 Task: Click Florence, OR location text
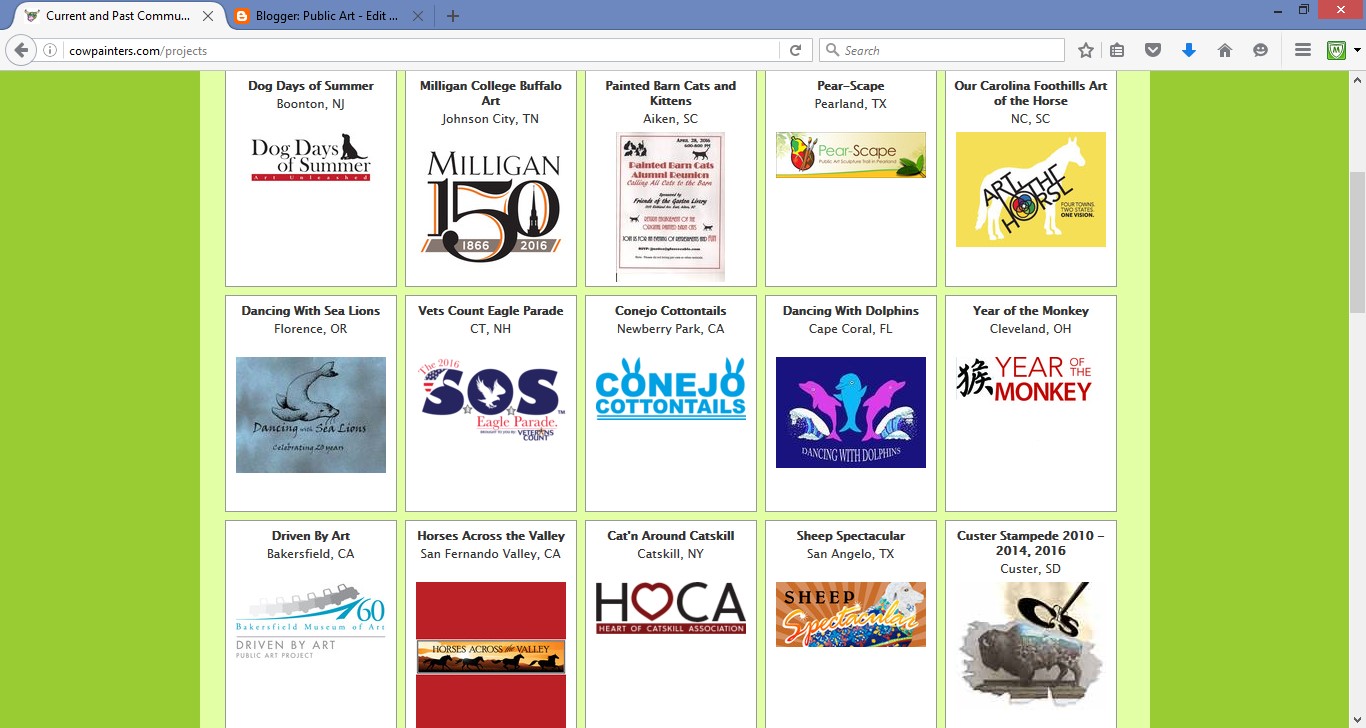coord(311,329)
